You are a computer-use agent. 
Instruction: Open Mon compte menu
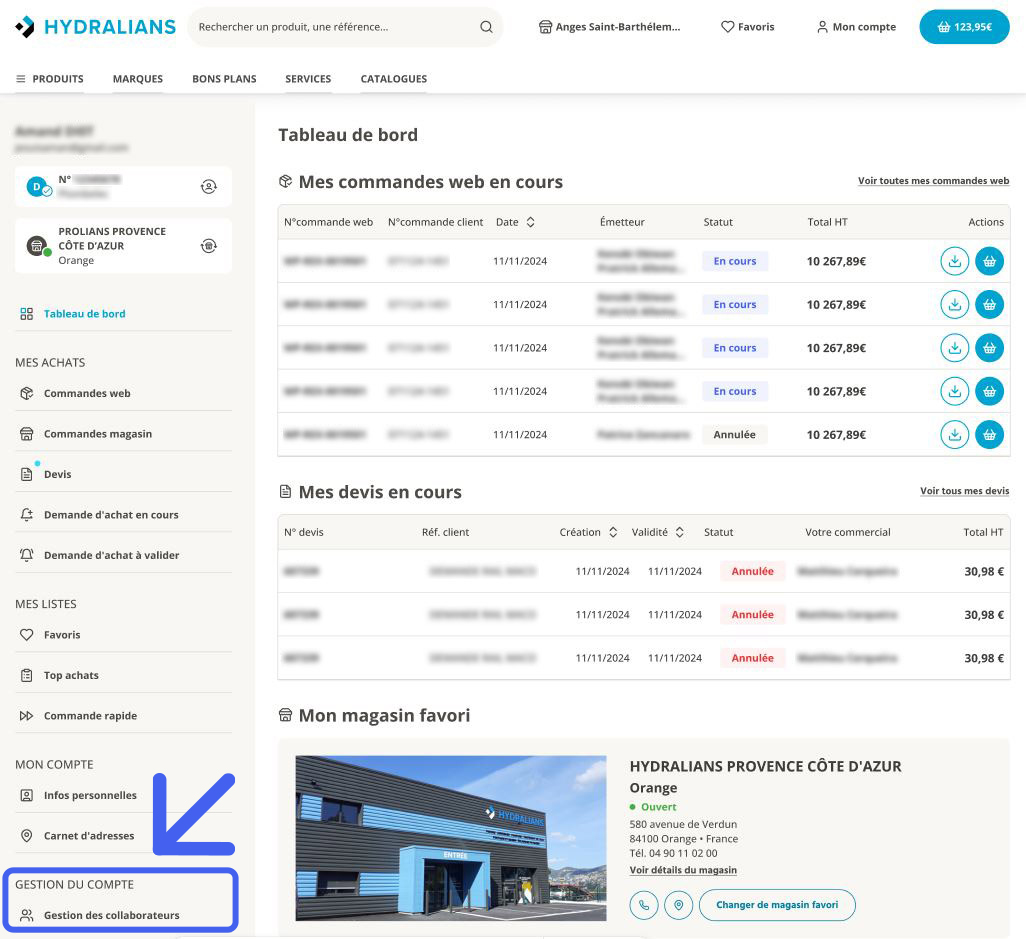point(857,27)
